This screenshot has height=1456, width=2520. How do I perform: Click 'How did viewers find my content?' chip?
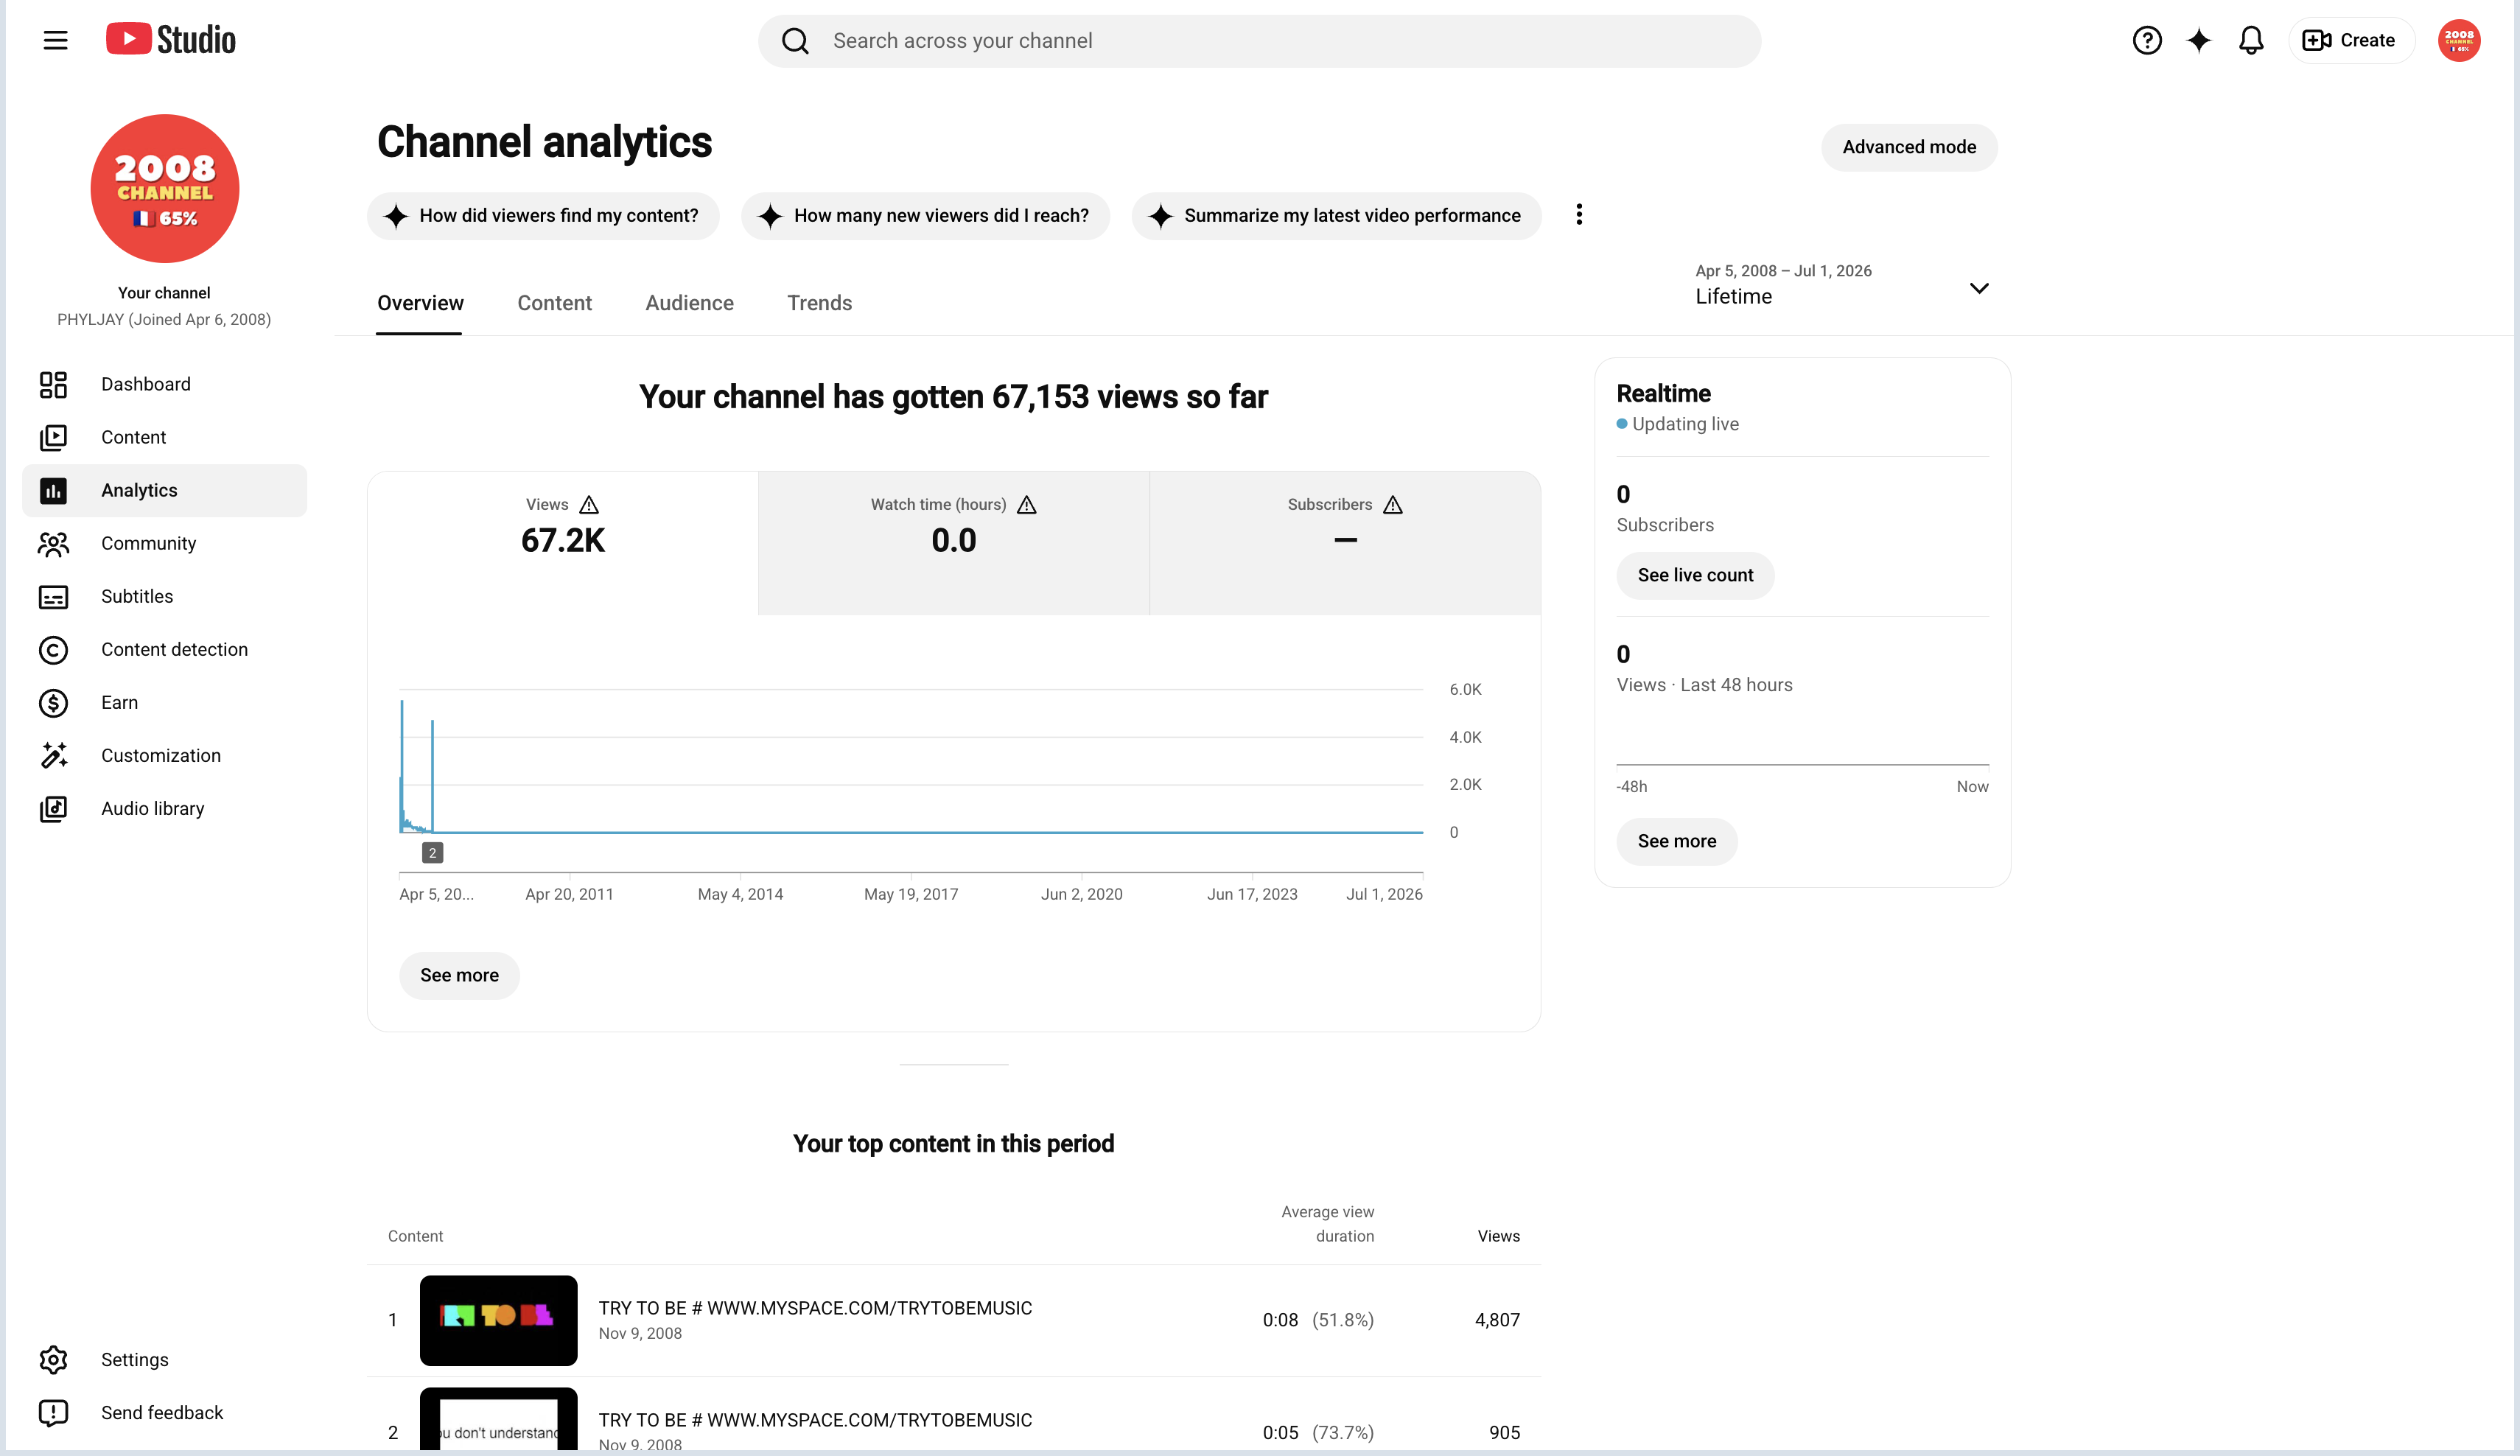click(x=543, y=215)
